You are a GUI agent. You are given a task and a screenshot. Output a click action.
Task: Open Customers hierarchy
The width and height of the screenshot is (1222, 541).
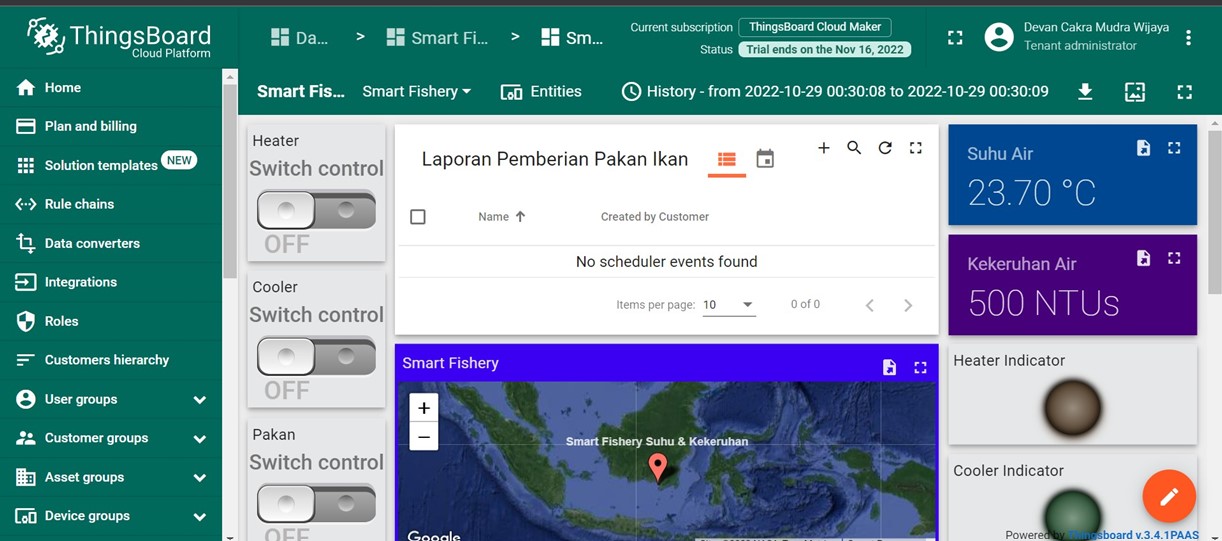pos(111,360)
